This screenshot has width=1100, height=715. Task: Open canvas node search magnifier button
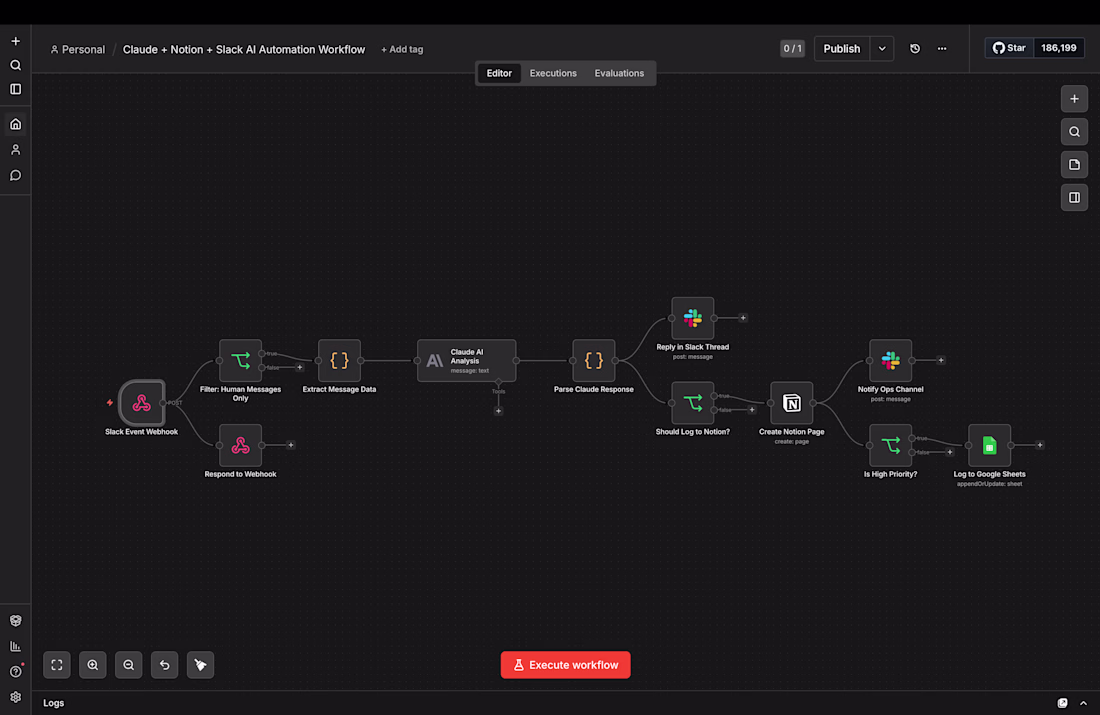pyautogui.click(x=1074, y=132)
